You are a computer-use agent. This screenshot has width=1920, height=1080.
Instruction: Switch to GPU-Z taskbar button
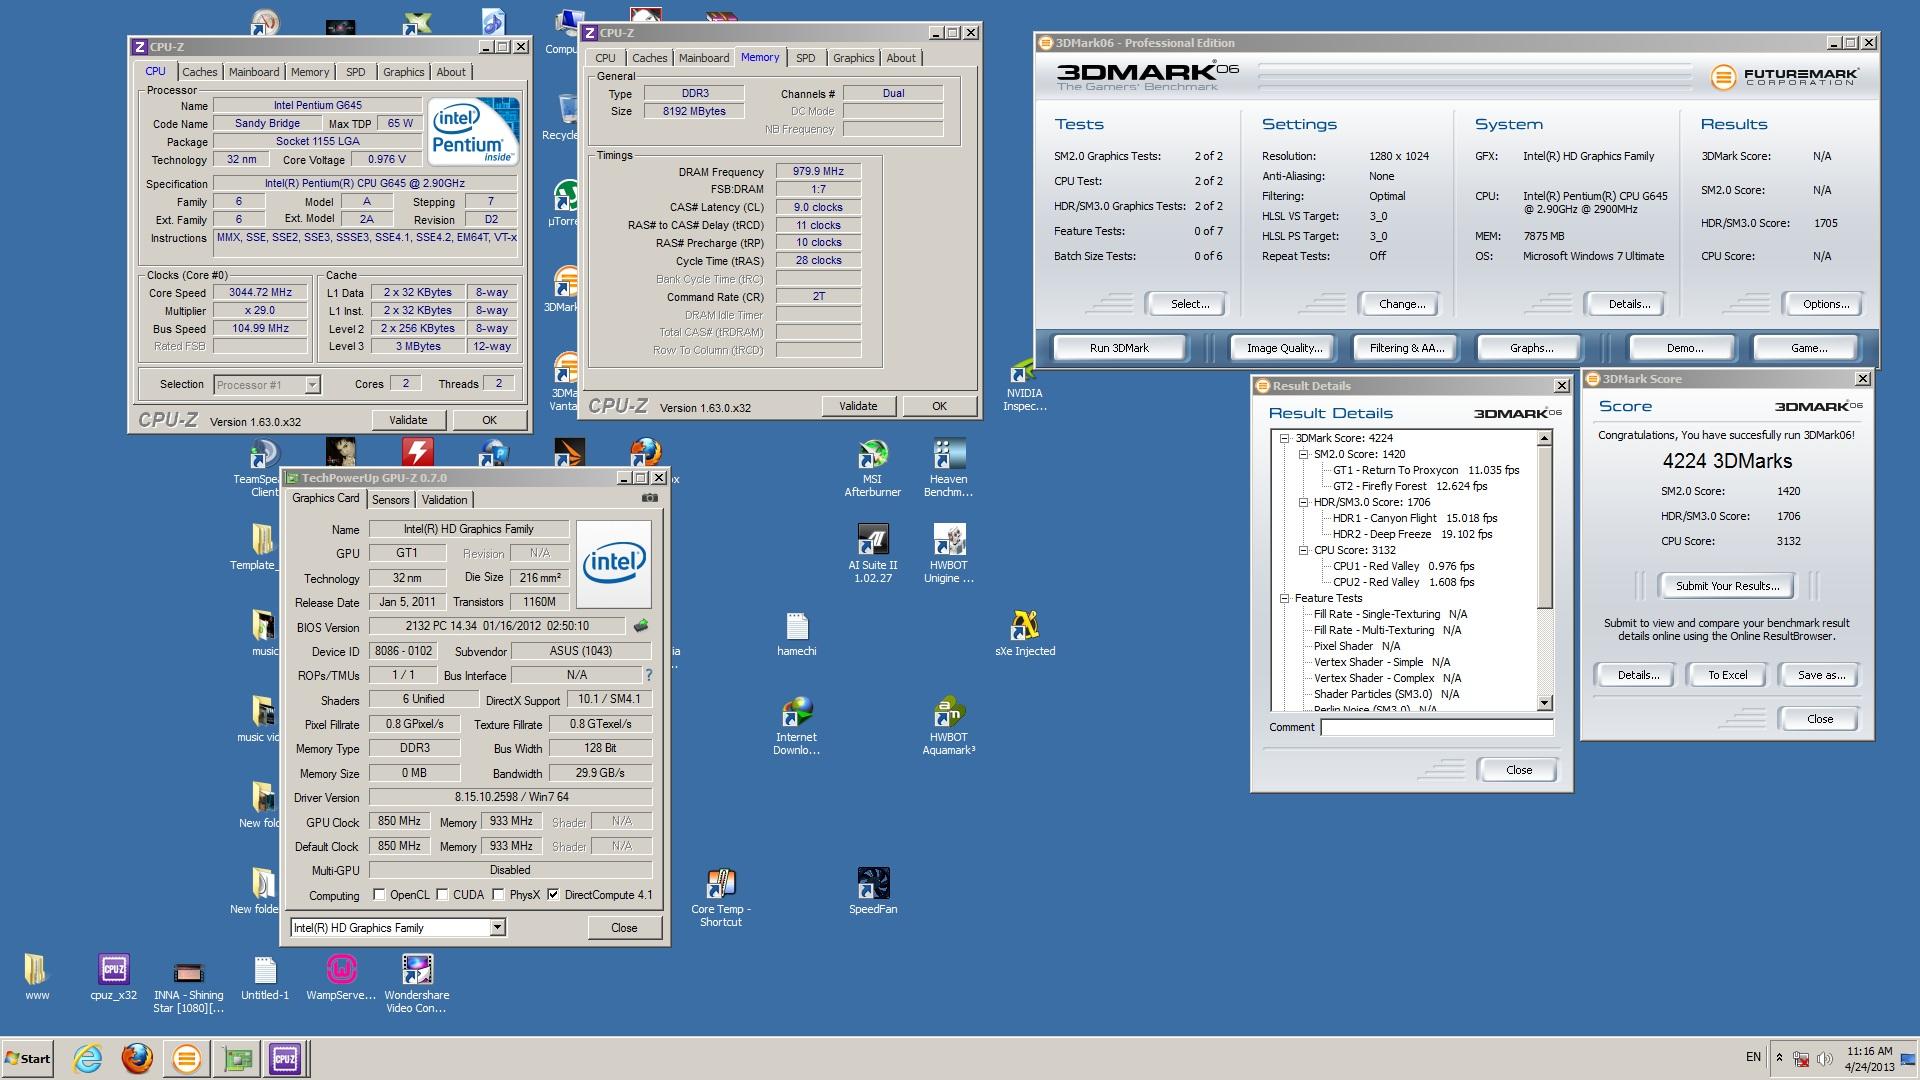pyautogui.click(x=237, y=1058)
